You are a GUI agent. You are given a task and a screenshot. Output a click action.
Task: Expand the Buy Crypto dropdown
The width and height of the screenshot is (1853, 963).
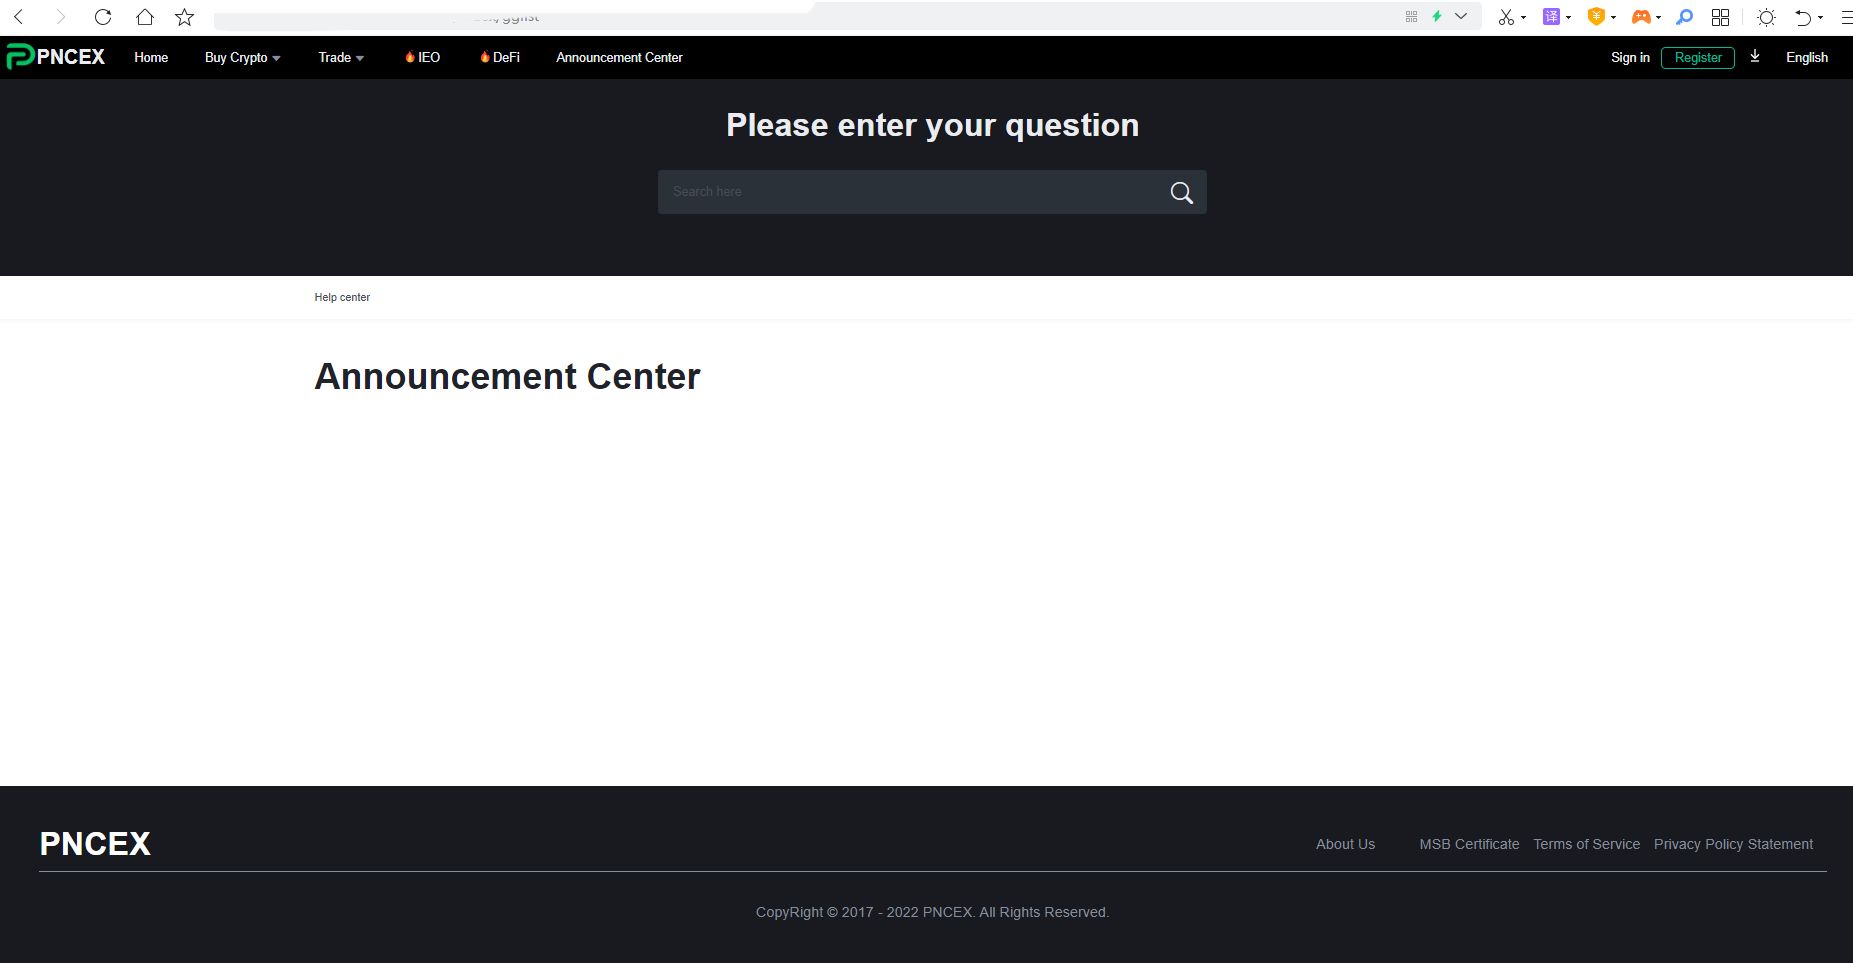242,57
